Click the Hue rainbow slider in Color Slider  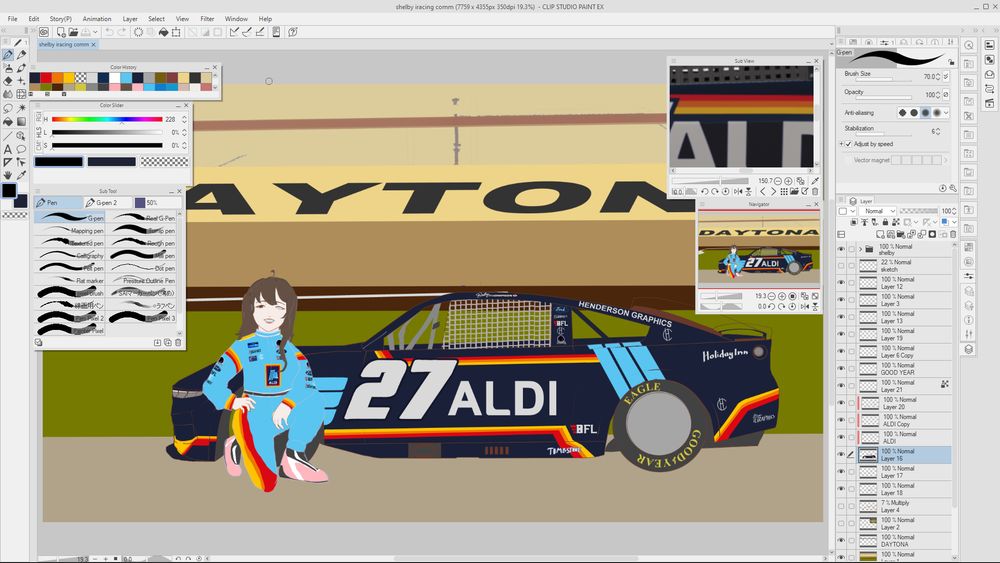point(107,119)
